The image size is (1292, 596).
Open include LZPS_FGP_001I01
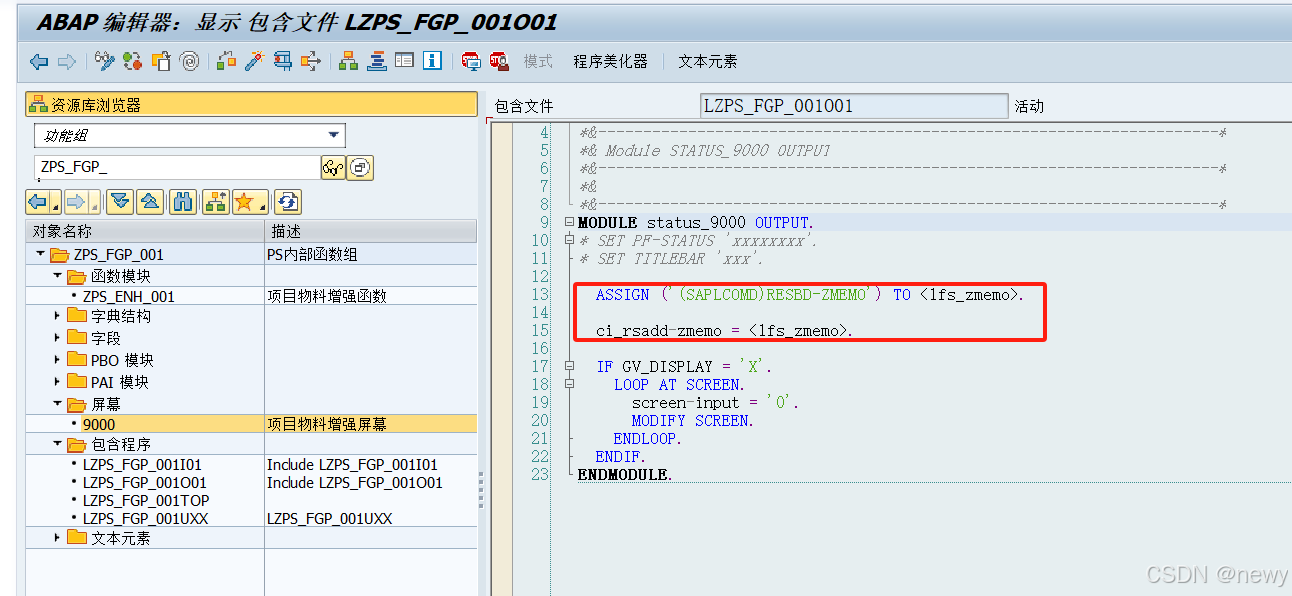pos(142,465)
